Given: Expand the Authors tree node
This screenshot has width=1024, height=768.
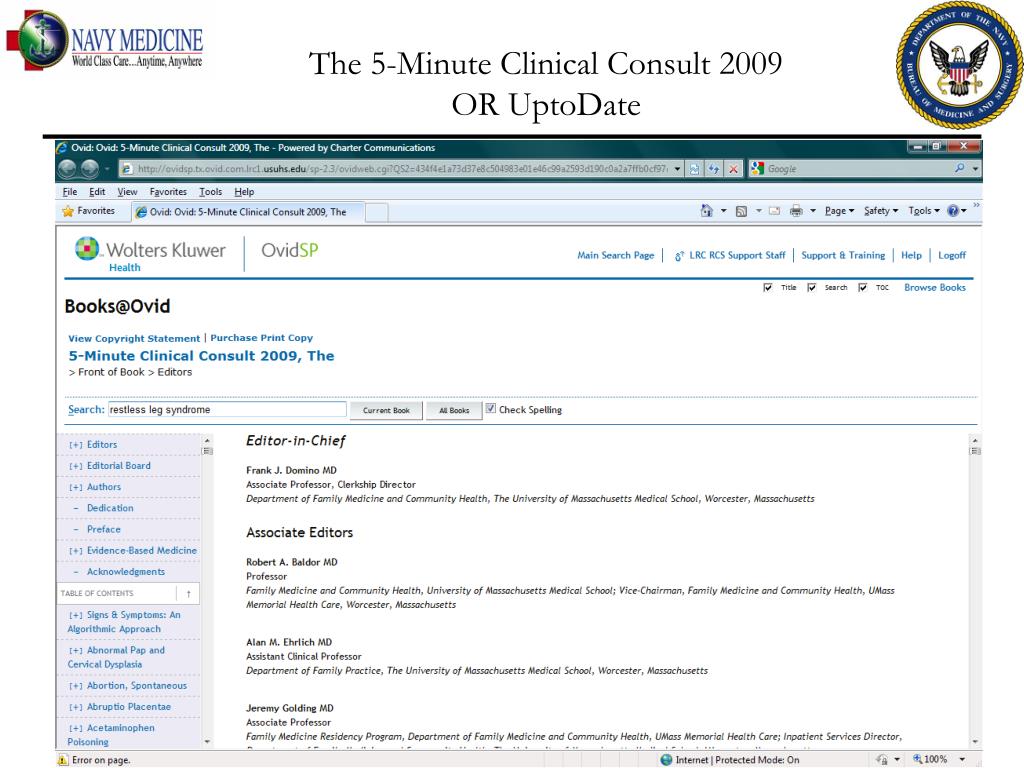Looking at the screenshot, I should click(76, 487).
